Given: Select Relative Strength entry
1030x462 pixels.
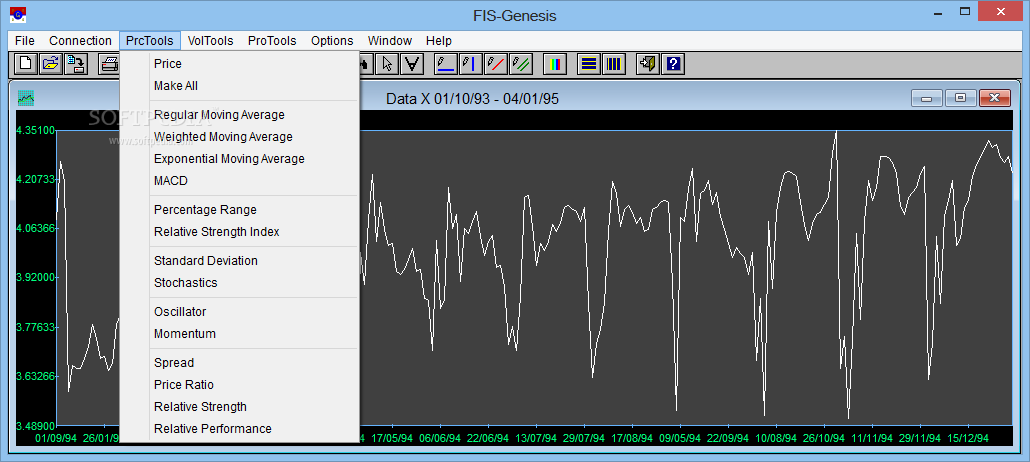Looking at the screenshot, I should (240, 407).
